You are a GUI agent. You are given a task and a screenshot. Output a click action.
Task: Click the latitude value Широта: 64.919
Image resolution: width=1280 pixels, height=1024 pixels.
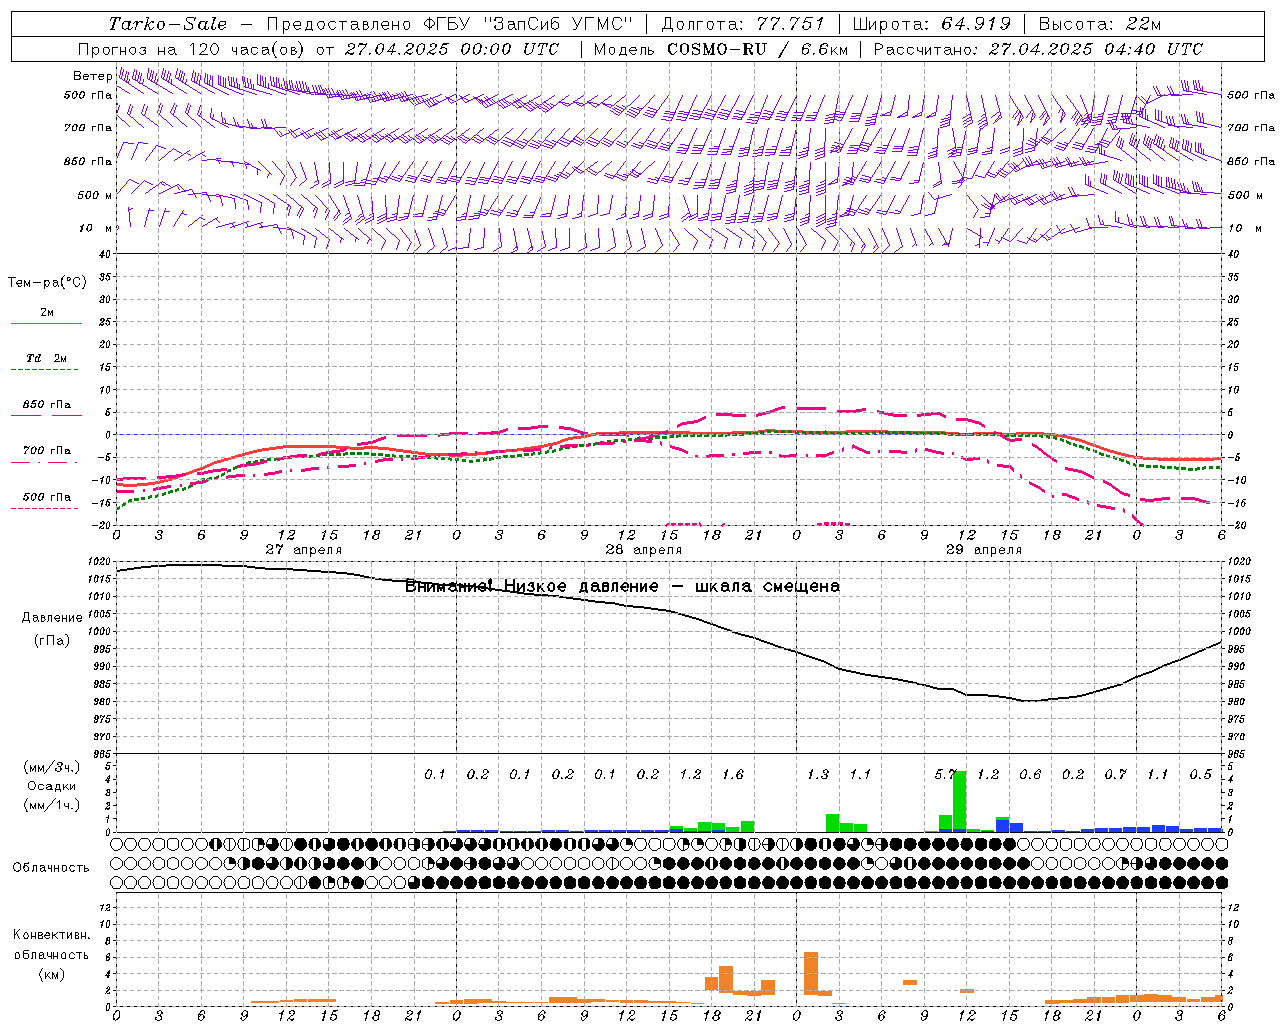932,24
